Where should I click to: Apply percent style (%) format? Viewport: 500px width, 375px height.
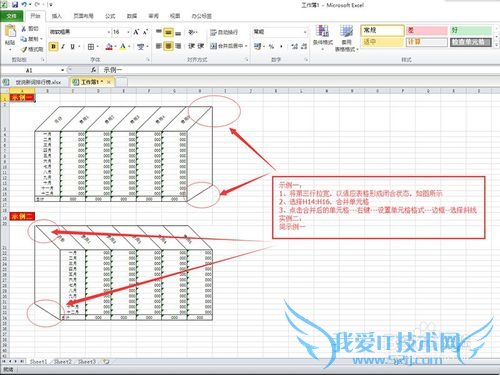point(271,46)
